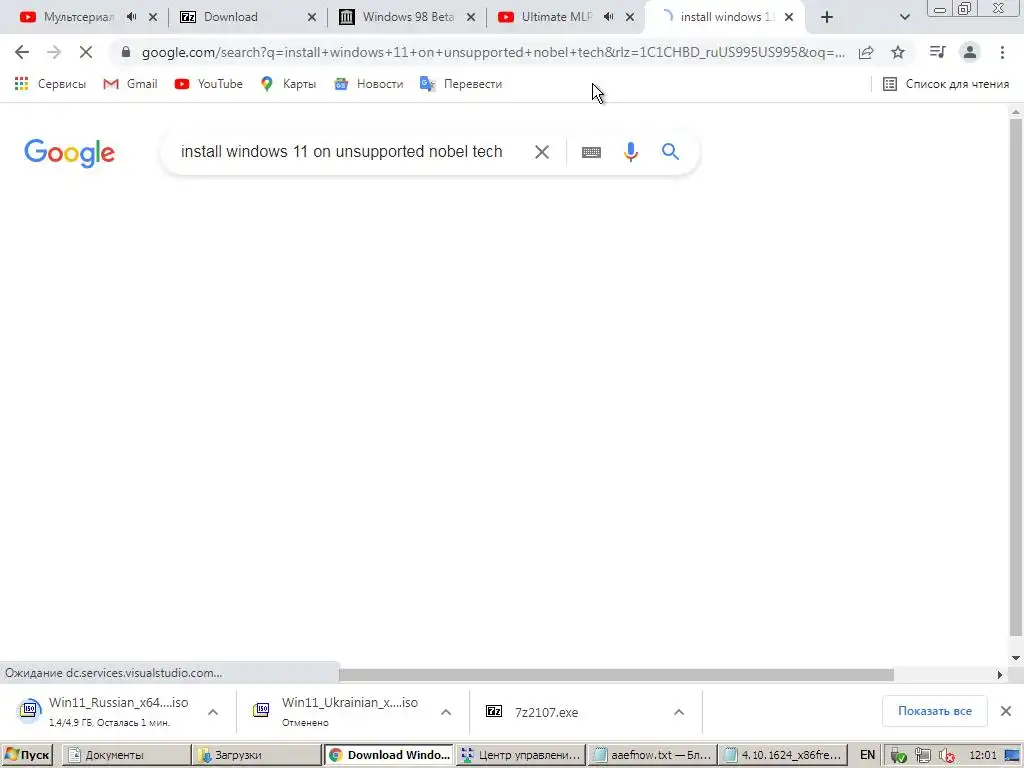Screen dimensions: 1024x768
Task: Open the Пуск start menu
Action: click(x=27, y=755)
